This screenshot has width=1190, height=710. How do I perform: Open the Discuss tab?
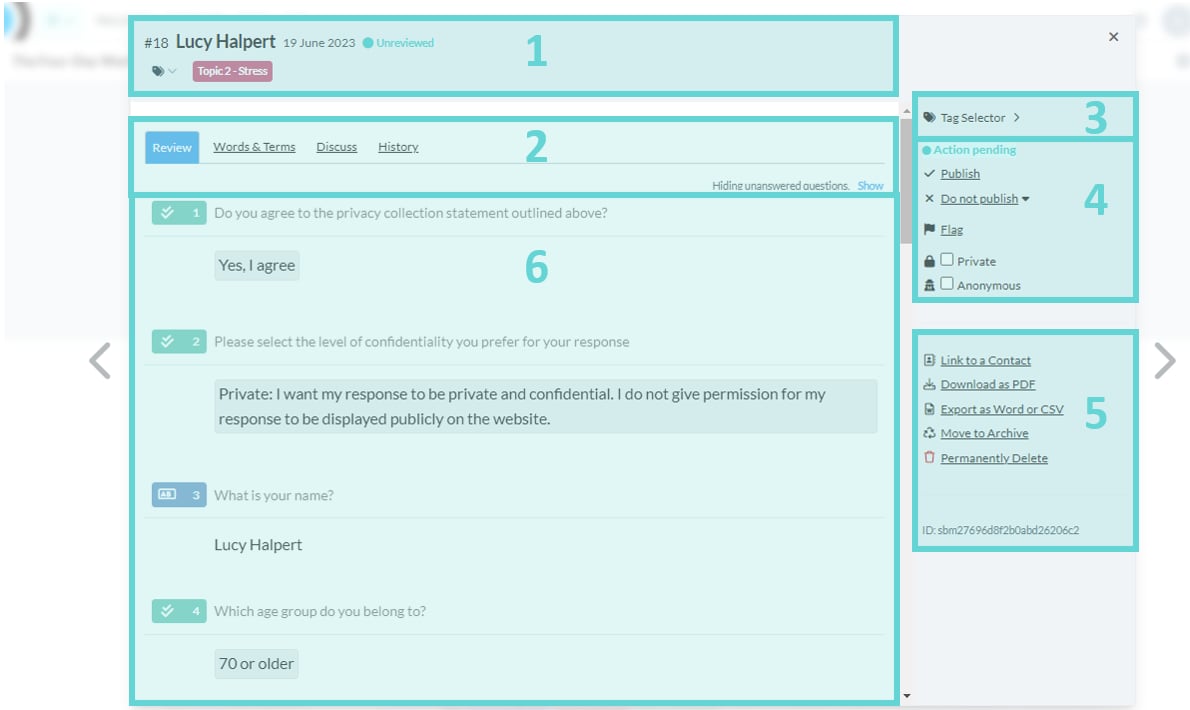[337, 147]
